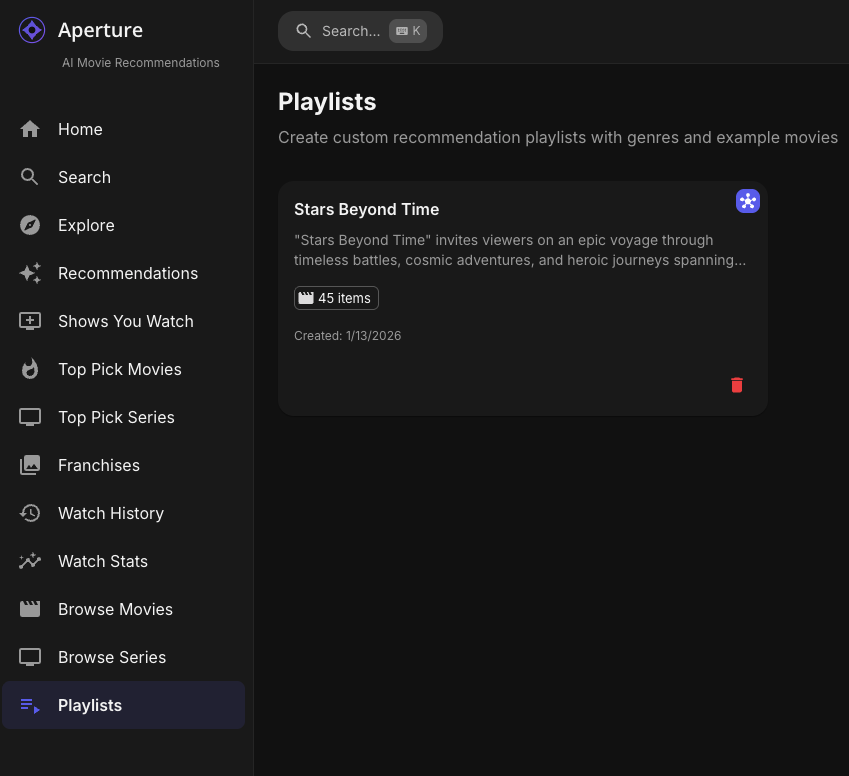Focus the Search input field
The width and height of the screenshot is (849, 776).
(x=351, y=31)
